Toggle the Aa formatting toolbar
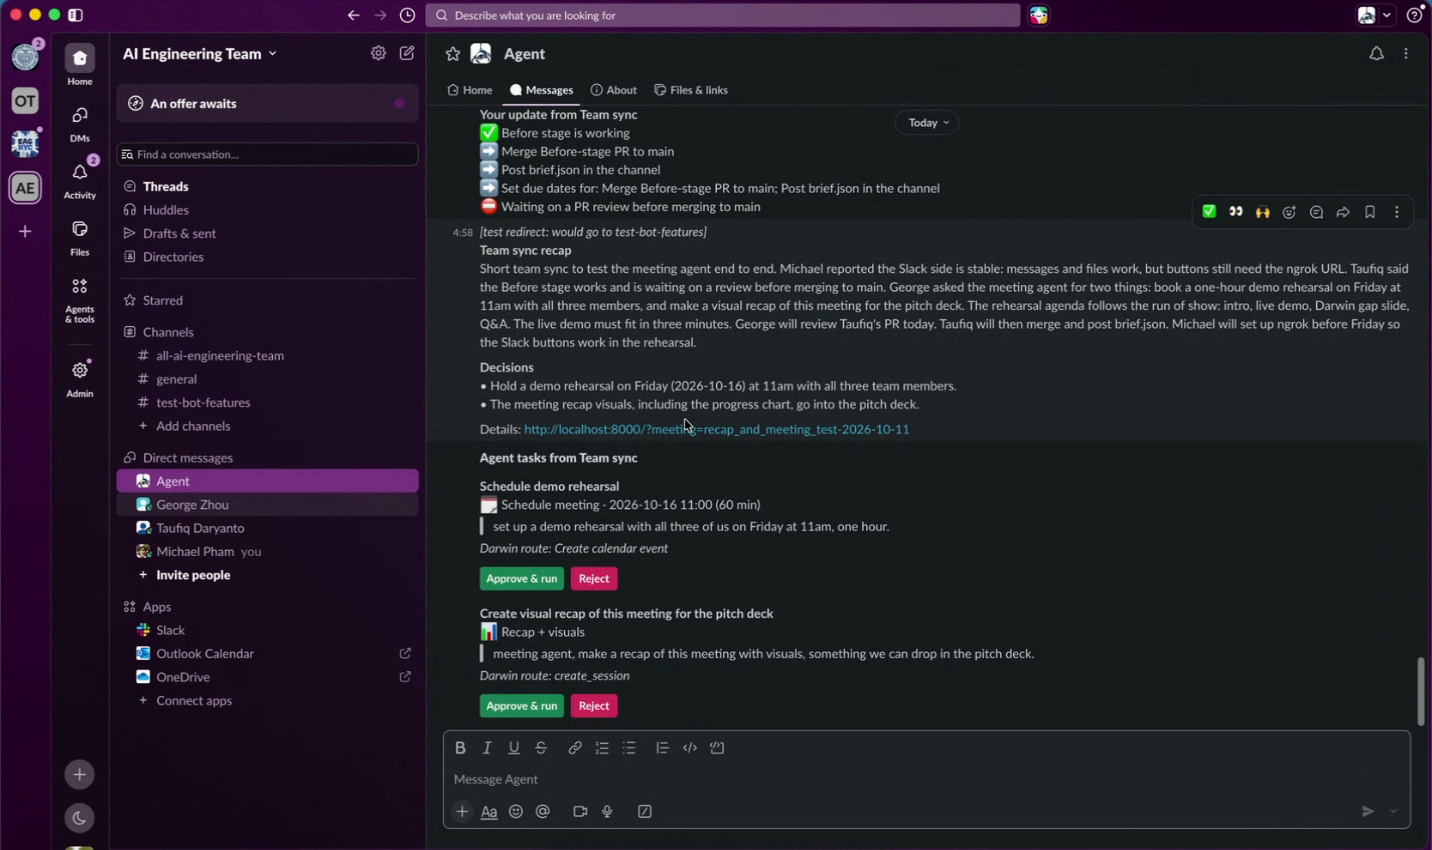1432x850 pixels. pos(489,812)
